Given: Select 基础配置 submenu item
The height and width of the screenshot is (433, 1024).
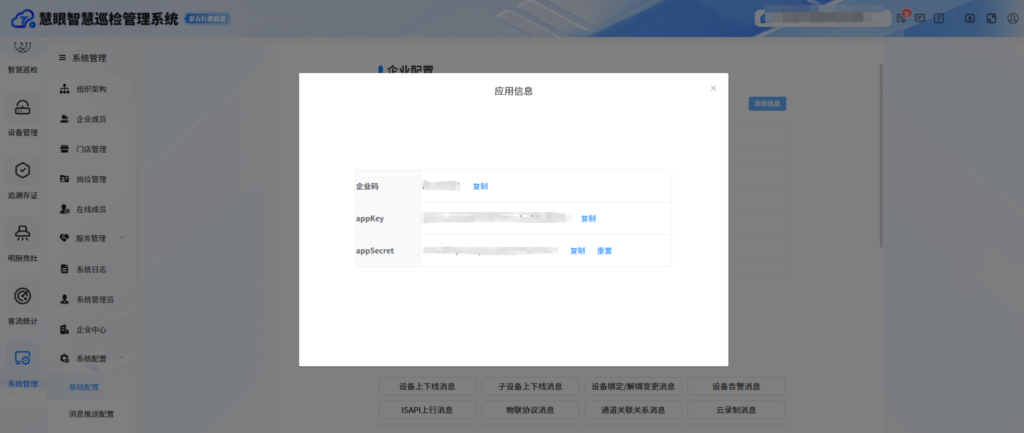Looking at the screenshot, I should (84, 387).
